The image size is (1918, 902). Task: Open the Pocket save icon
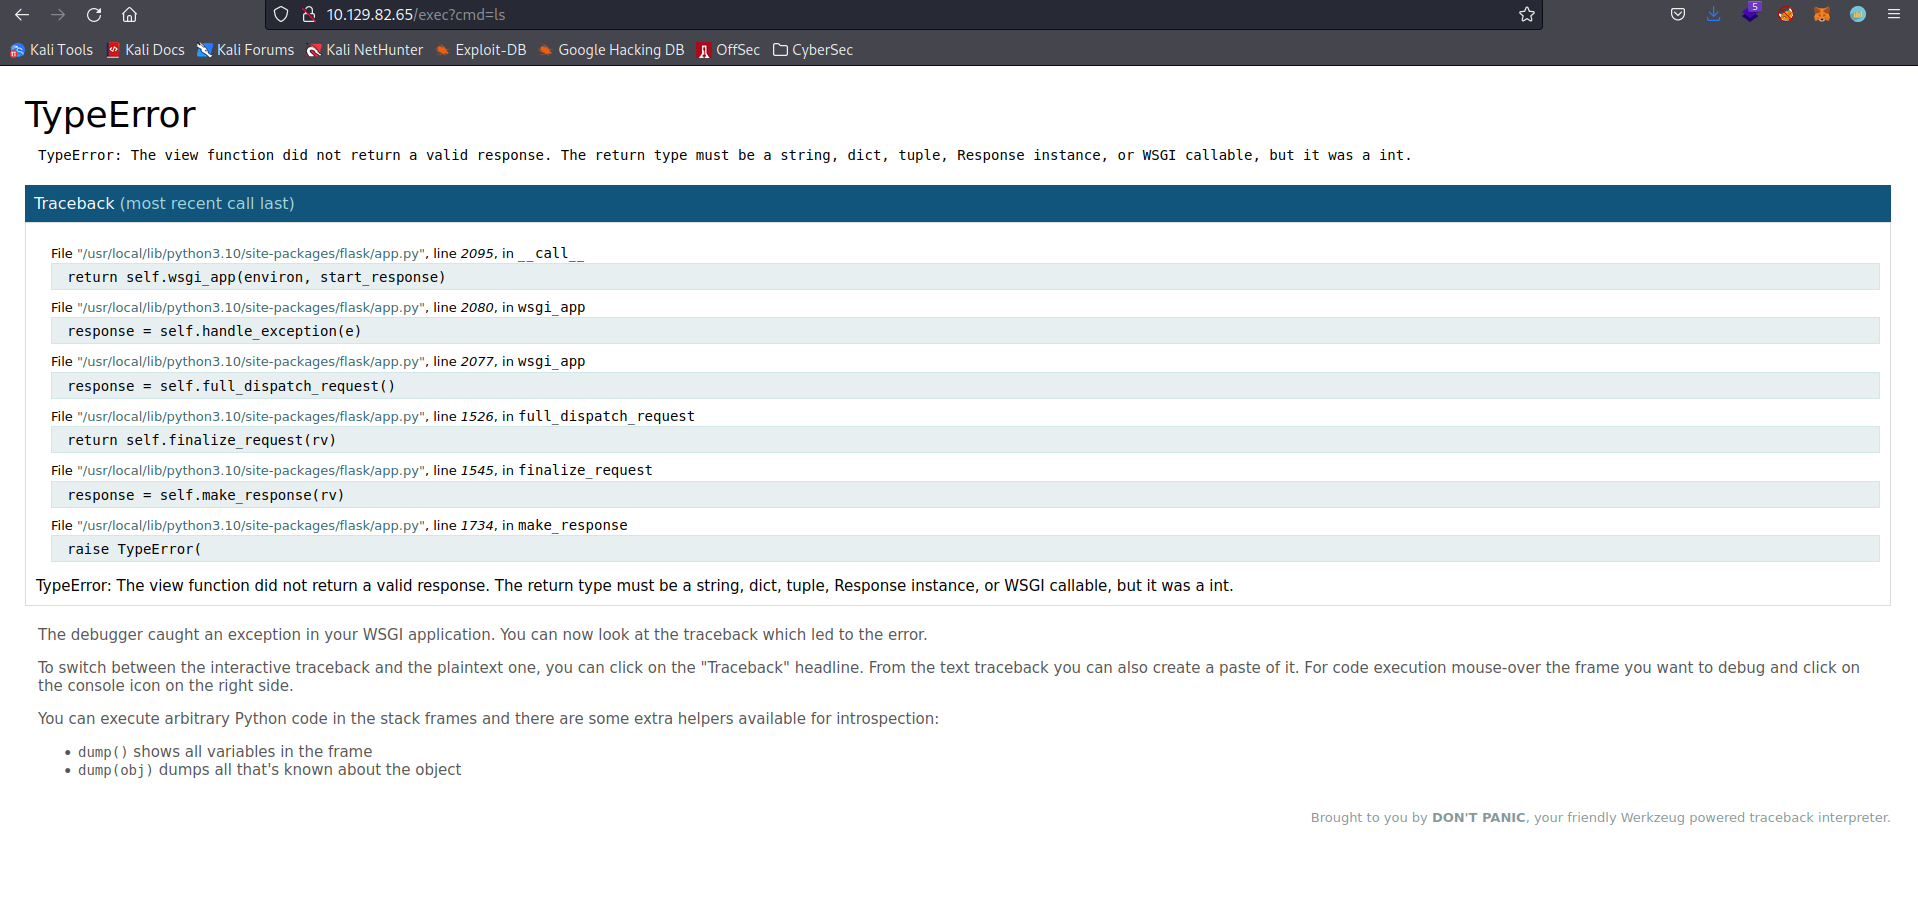point(1677,15)
